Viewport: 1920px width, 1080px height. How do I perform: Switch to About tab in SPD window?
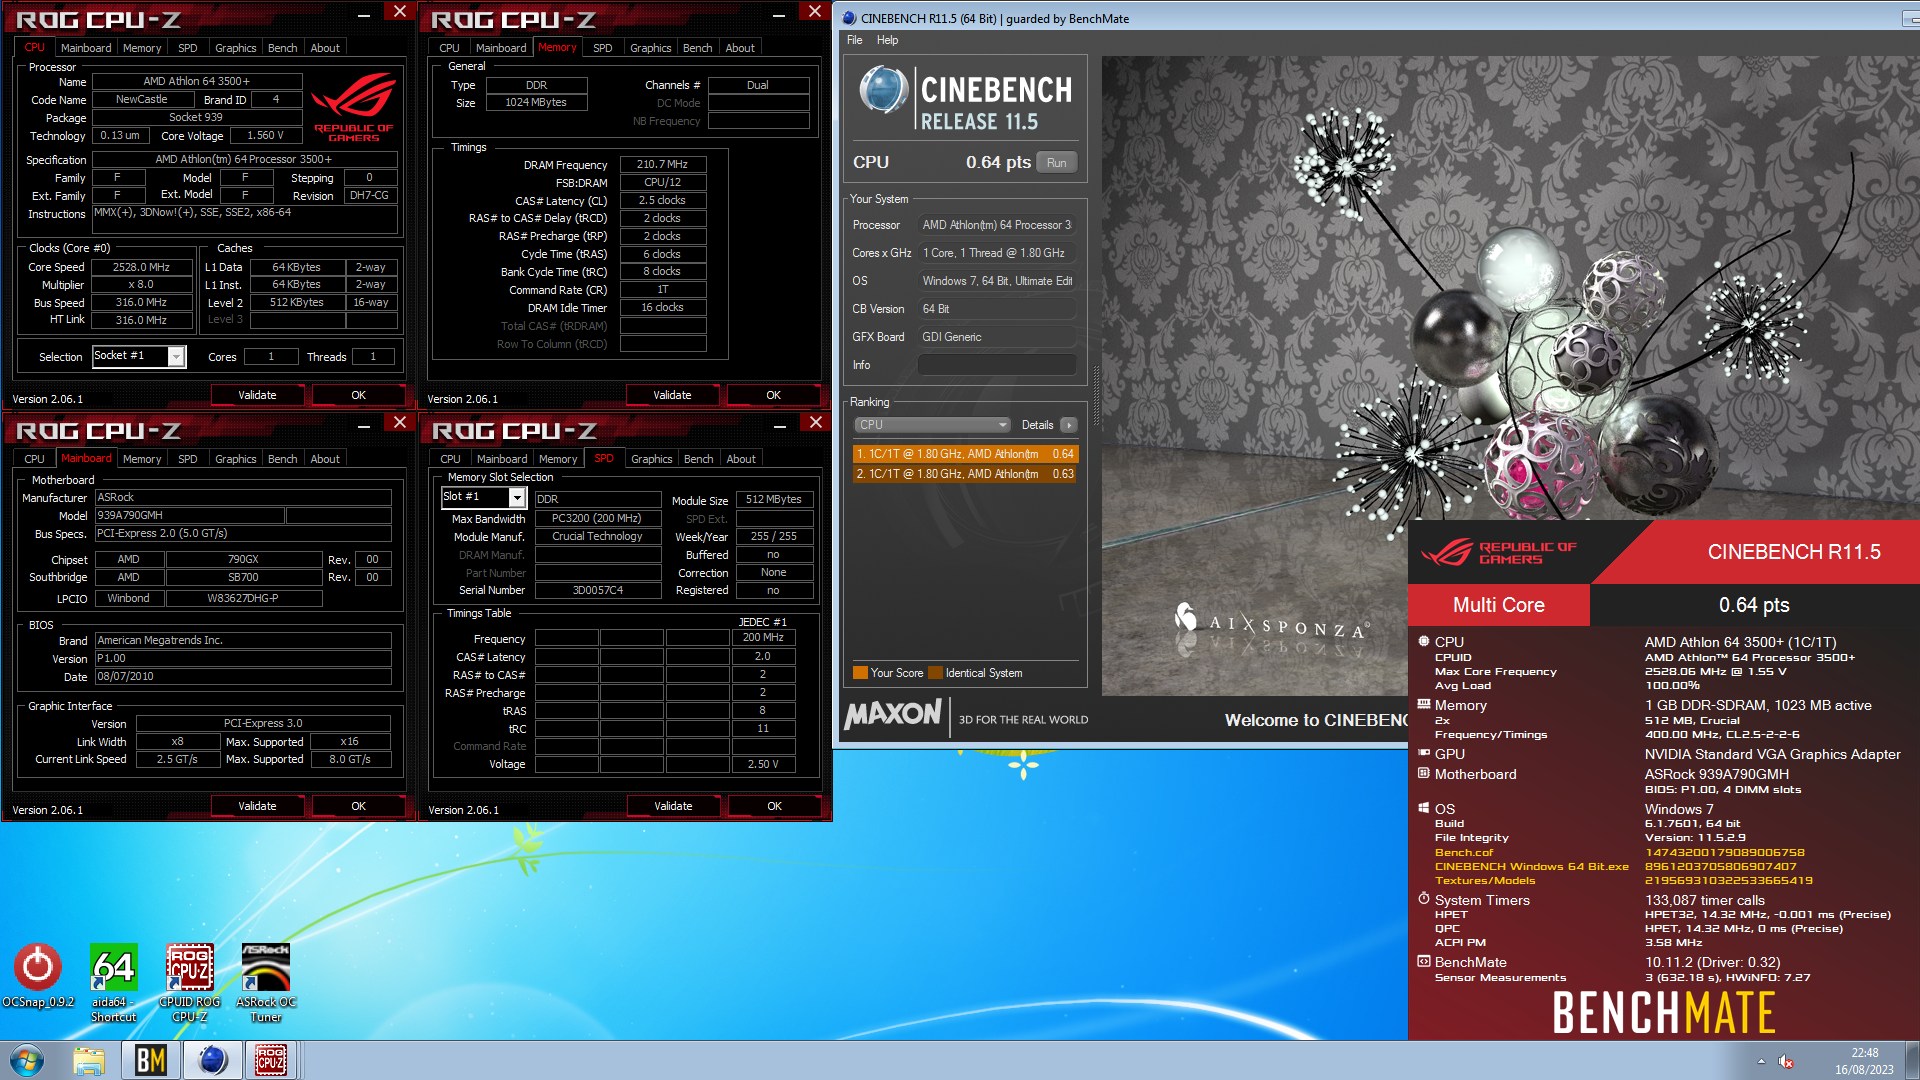[740, 459]
